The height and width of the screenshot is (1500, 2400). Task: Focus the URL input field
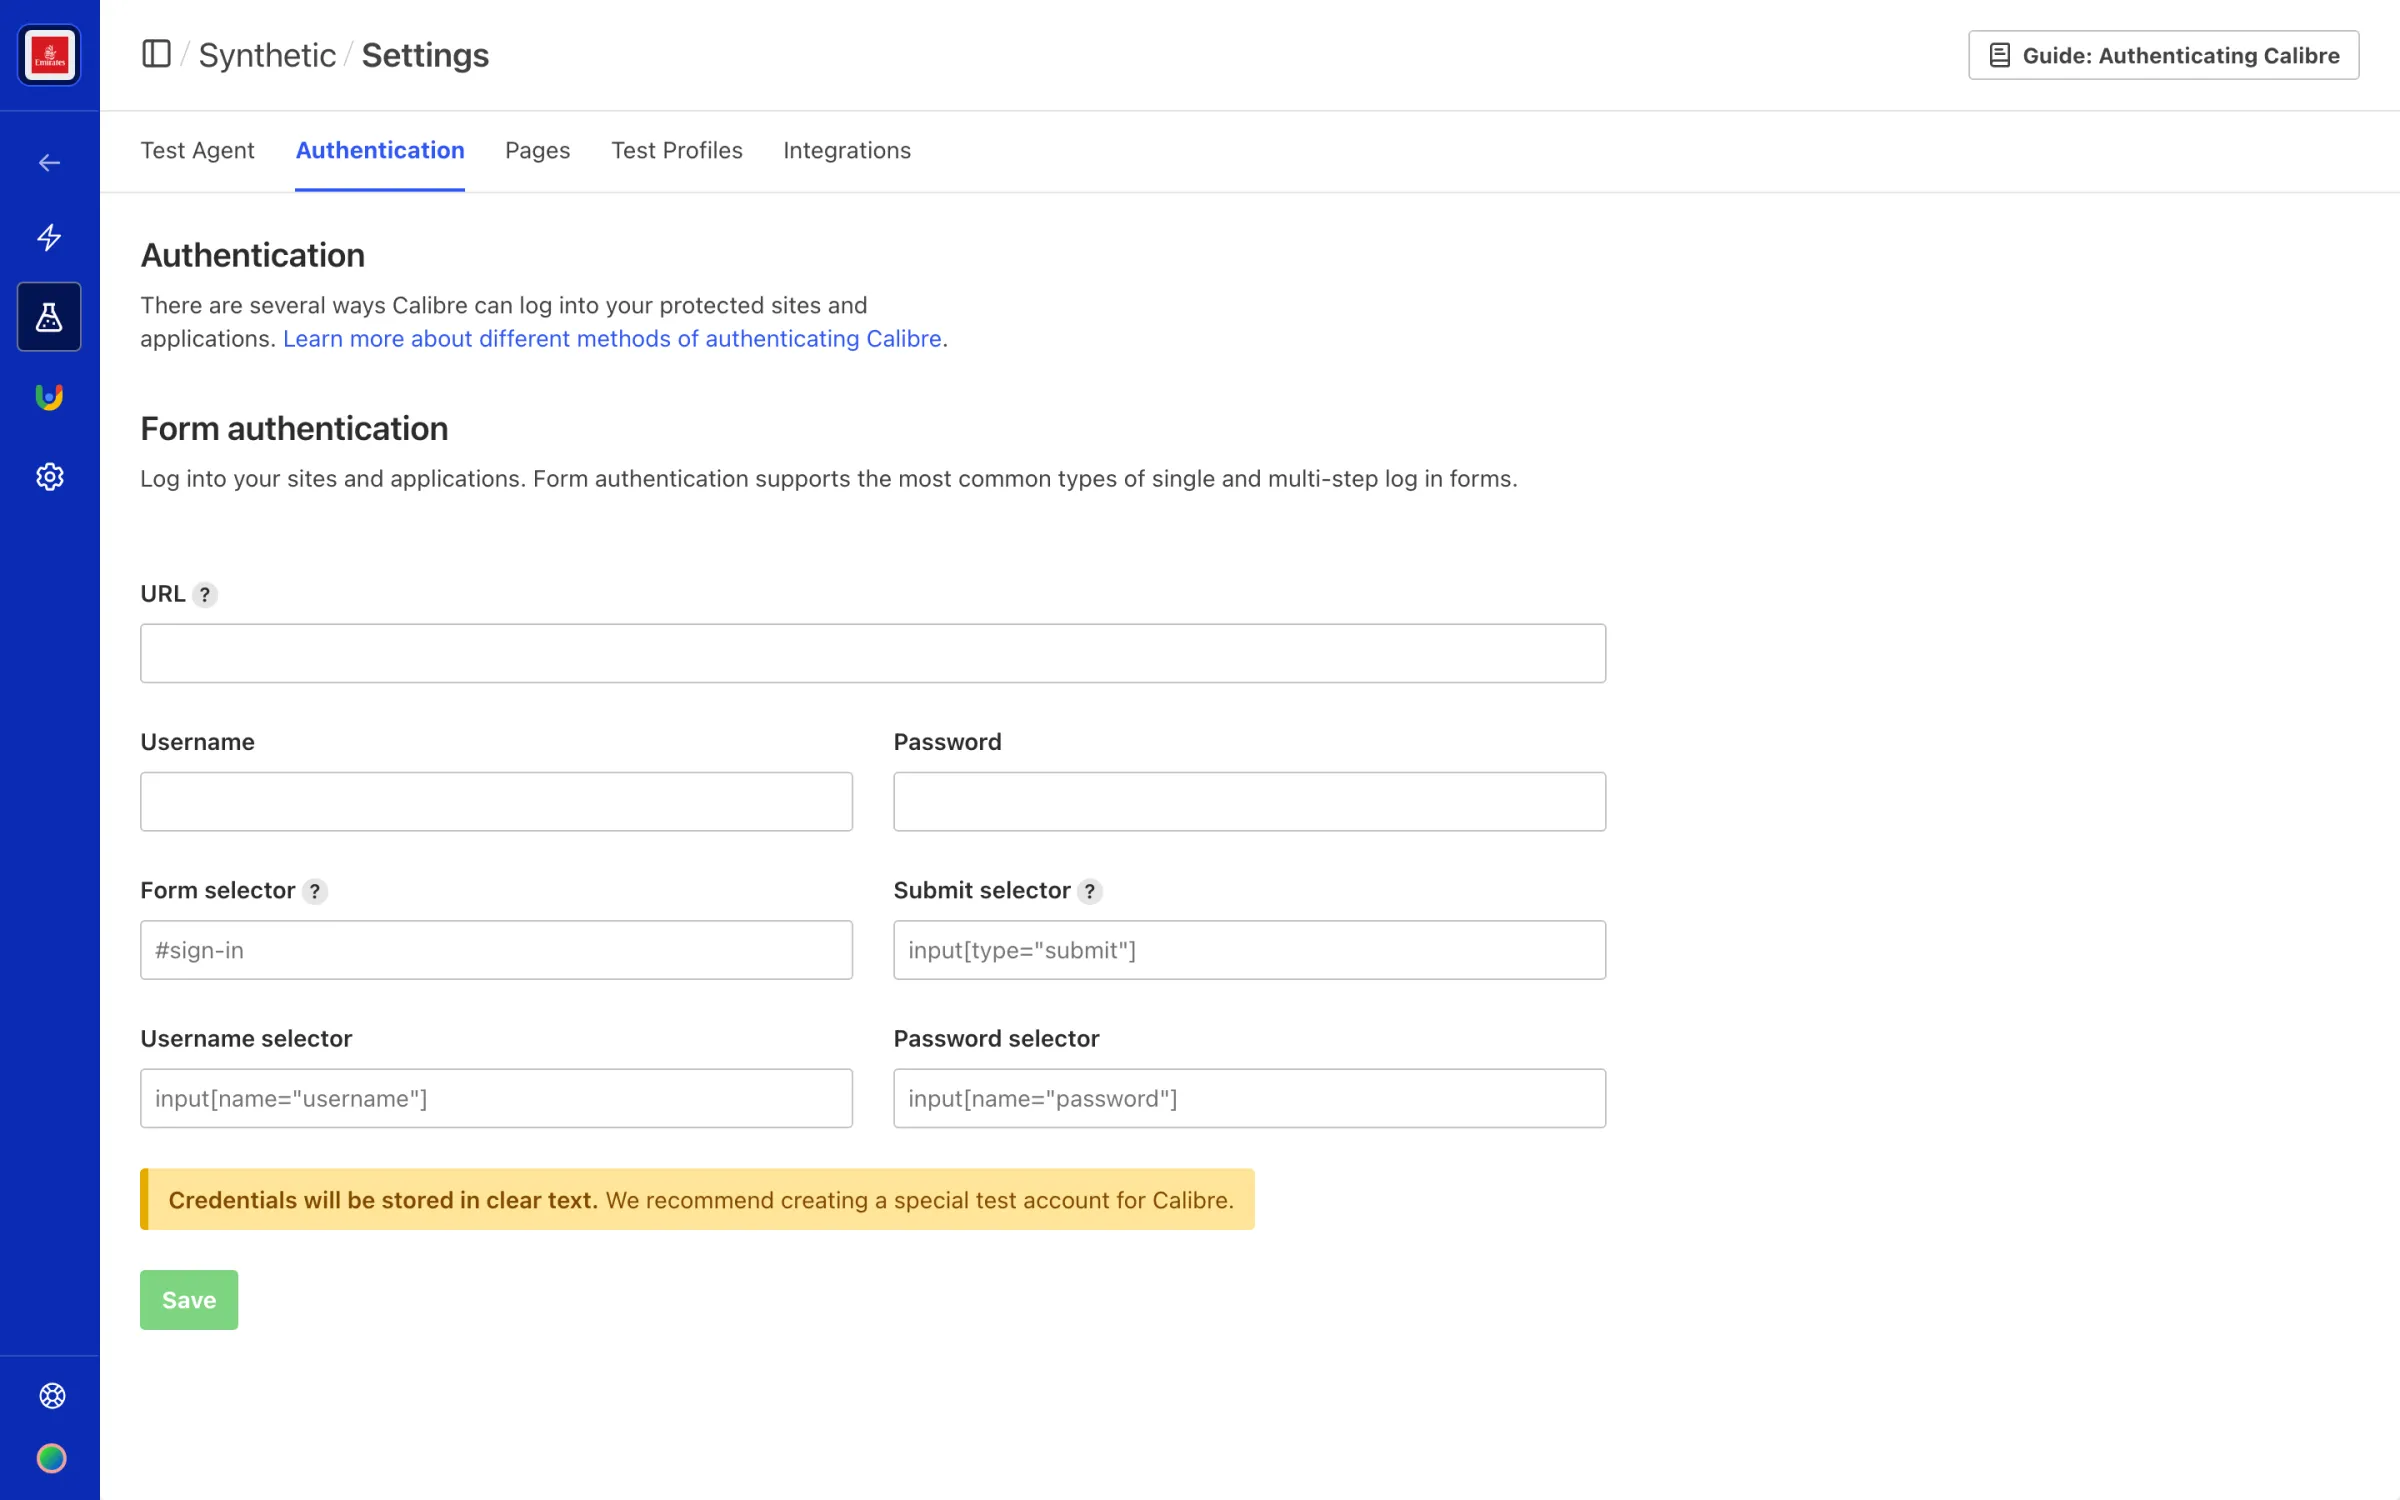pyautogui.click(x=873, y=654)
